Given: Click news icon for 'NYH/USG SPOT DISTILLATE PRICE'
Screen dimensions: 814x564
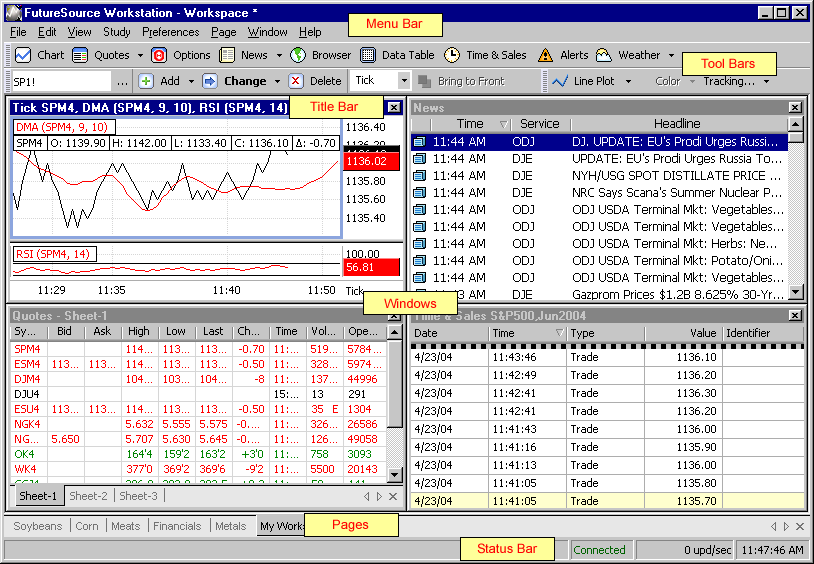Looking at the screenshot, I should point(419,176).
